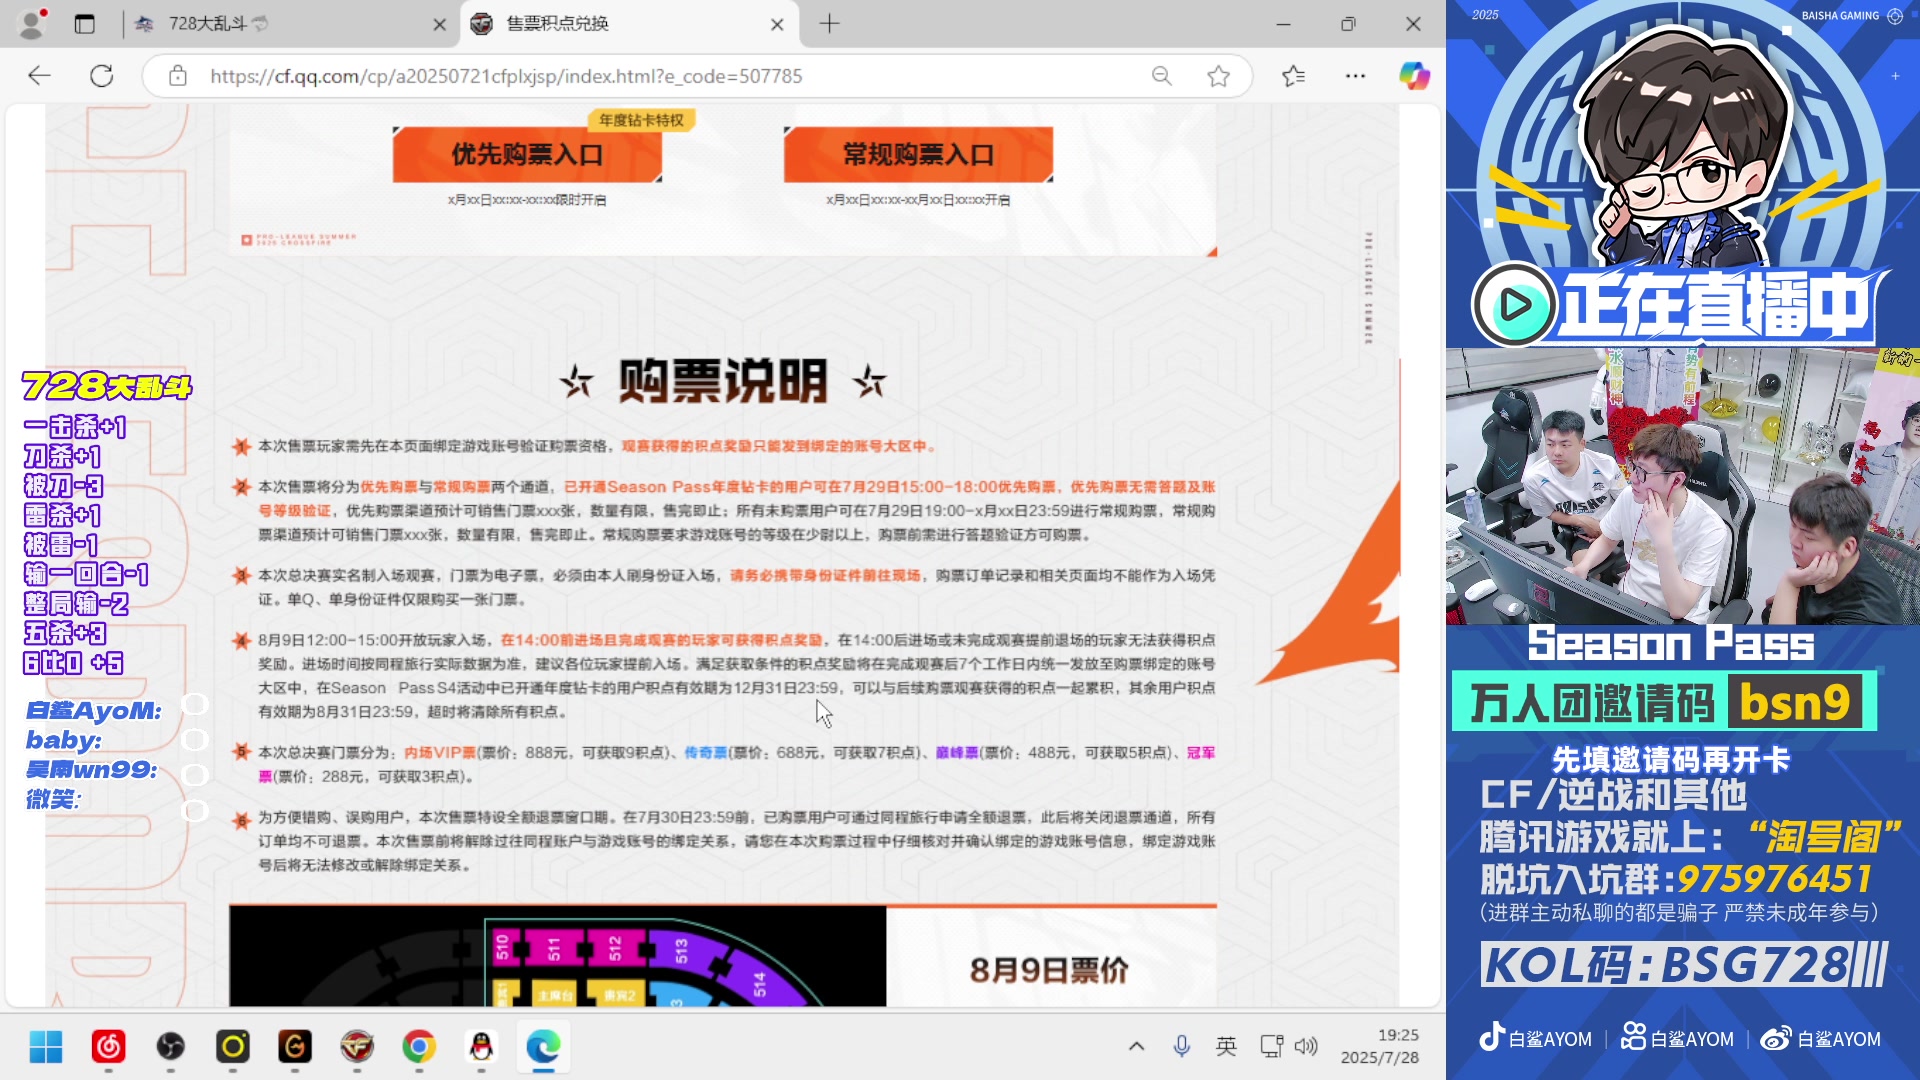Open the tab actions menu icon
1920x1080 pixels.
click(x=85, y=24)
